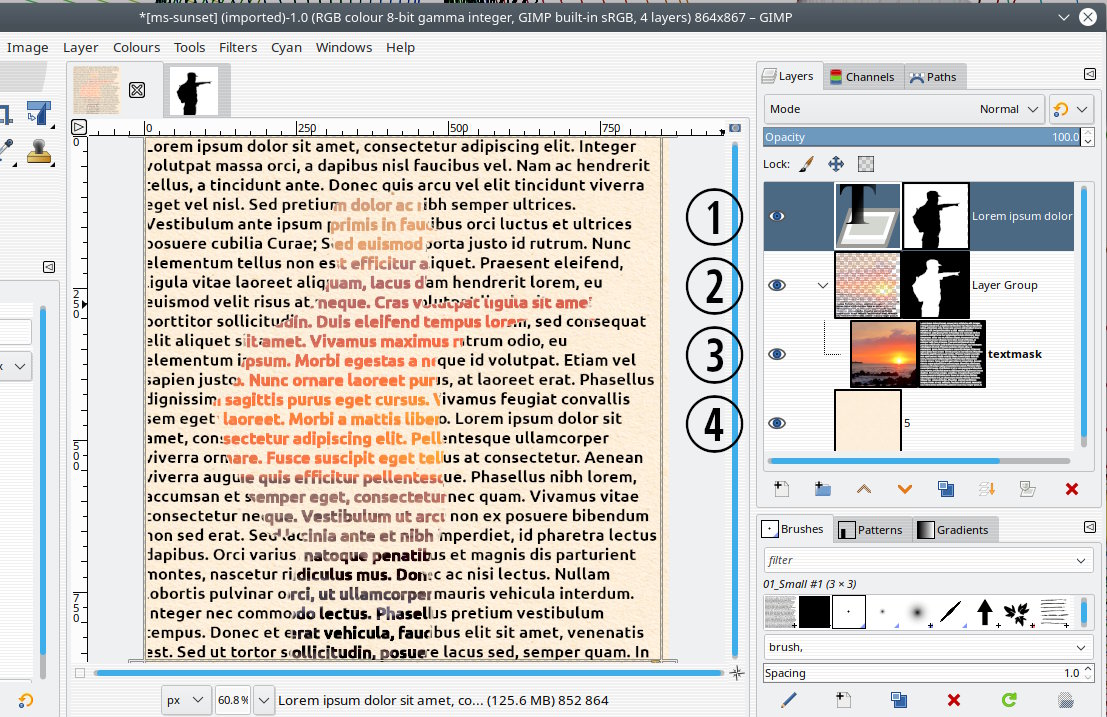Open the px units dropdown
1107x717 pixels.
[186, 700]
